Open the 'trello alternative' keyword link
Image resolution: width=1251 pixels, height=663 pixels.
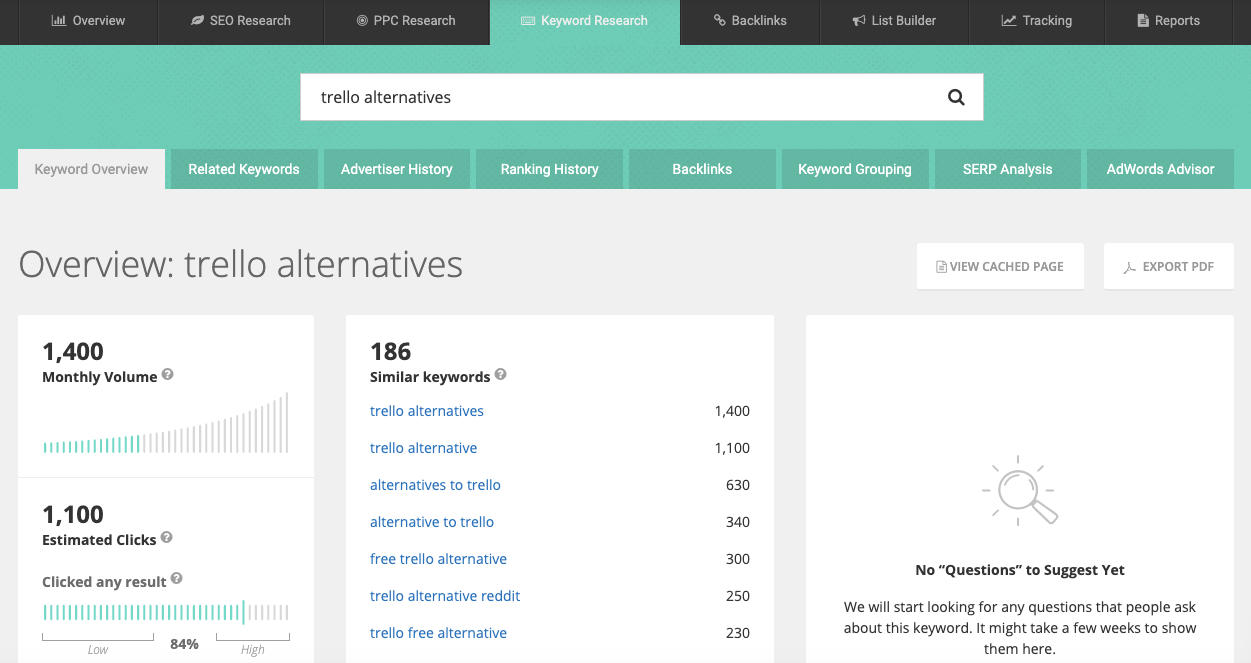pos(424,448)
